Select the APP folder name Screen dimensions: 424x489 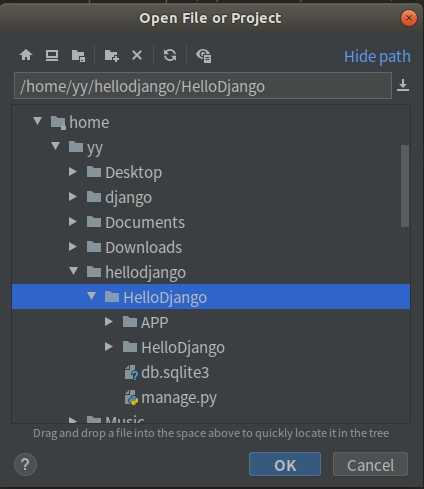154,322
